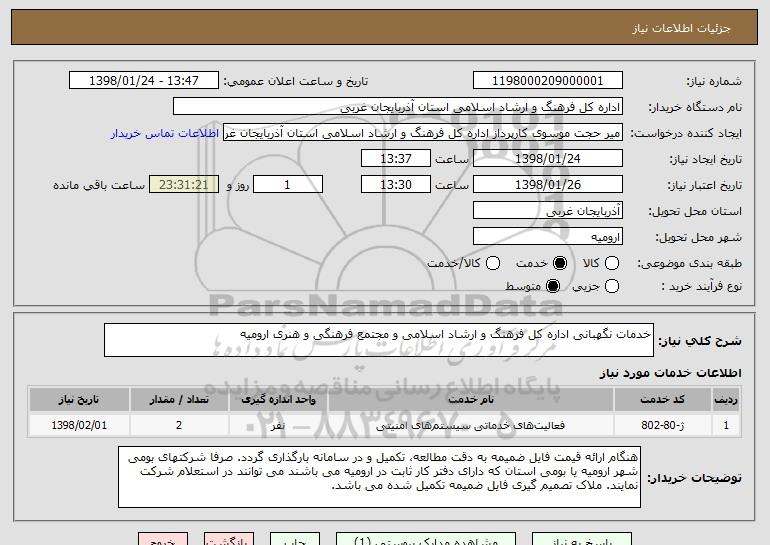Click the quantity cell showing 2
This screenshot has height=545, width=770.
click(179, 425)
